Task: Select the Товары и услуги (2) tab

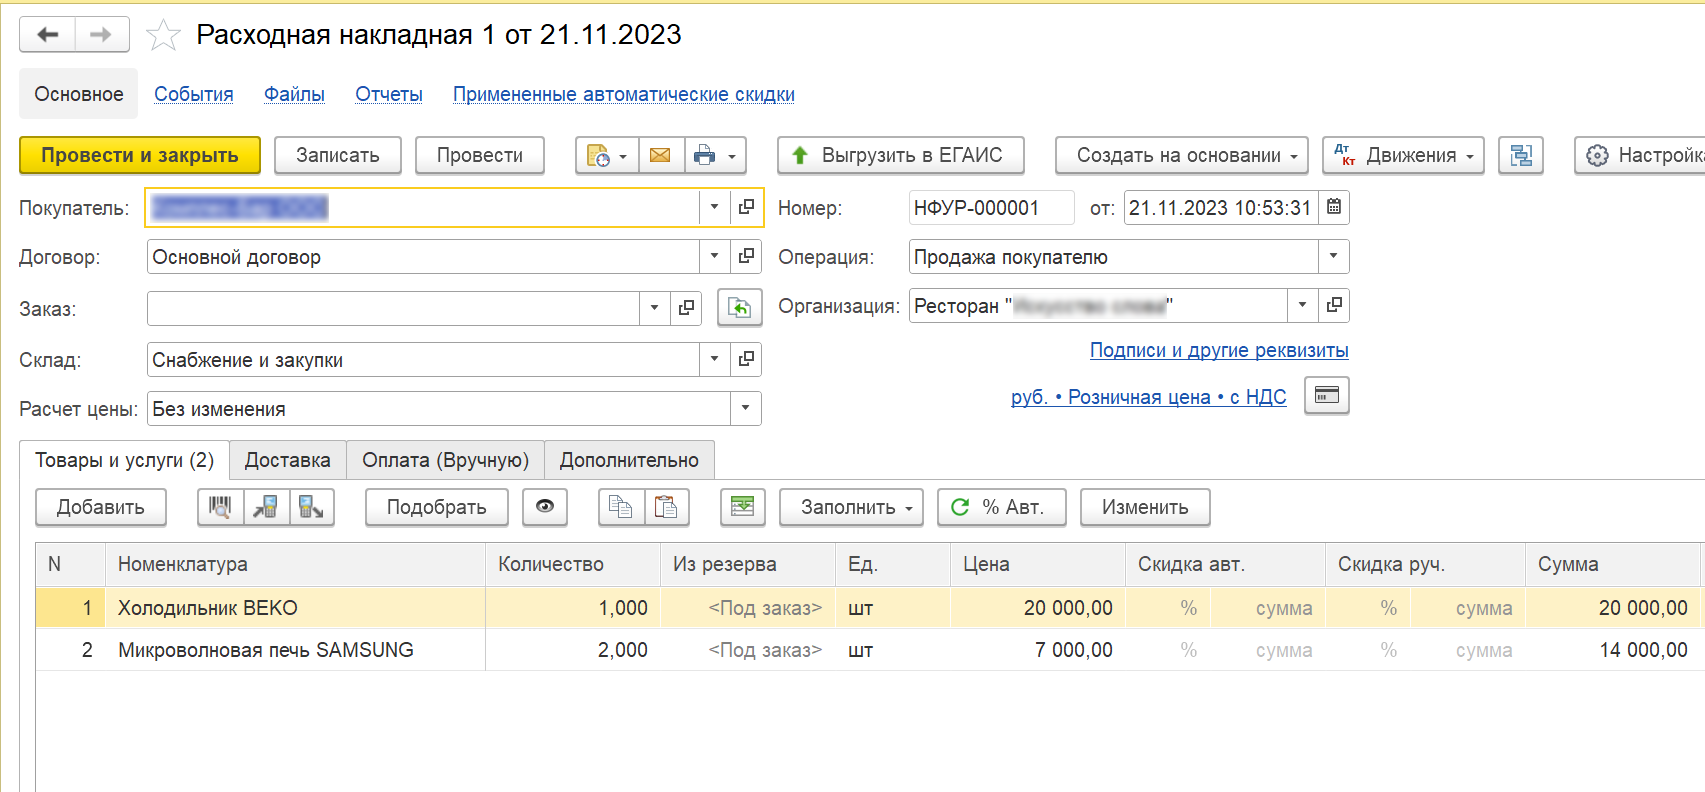Action: point(125,460)
